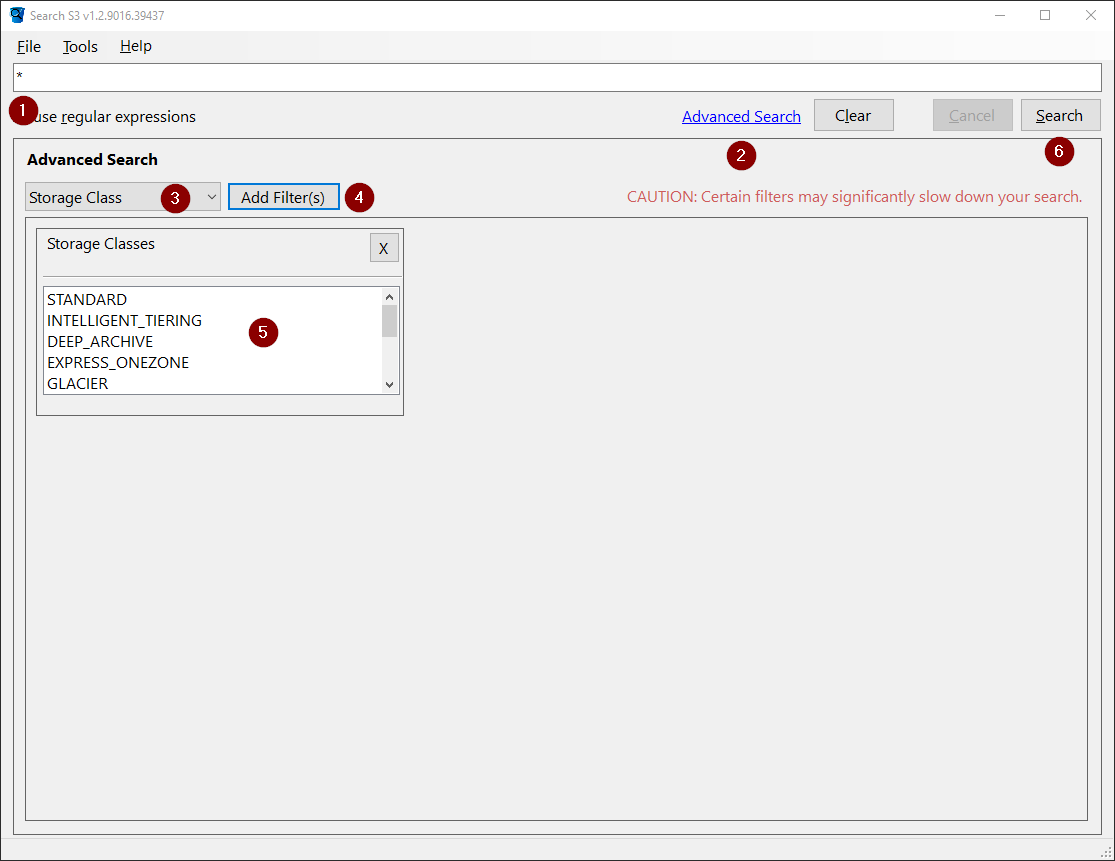Click the storage classes list scroll-down arrow

390,385
